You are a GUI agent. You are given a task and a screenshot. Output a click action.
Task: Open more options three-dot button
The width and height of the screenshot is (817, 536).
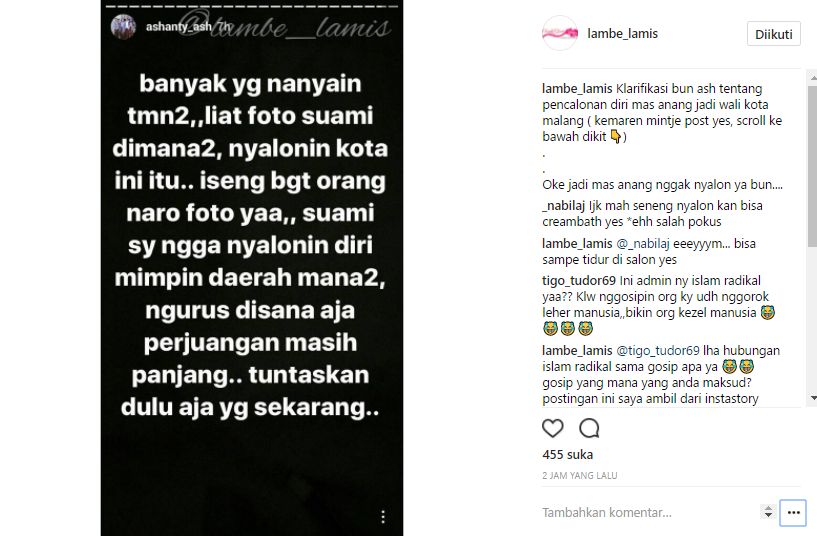pos(793,513)
